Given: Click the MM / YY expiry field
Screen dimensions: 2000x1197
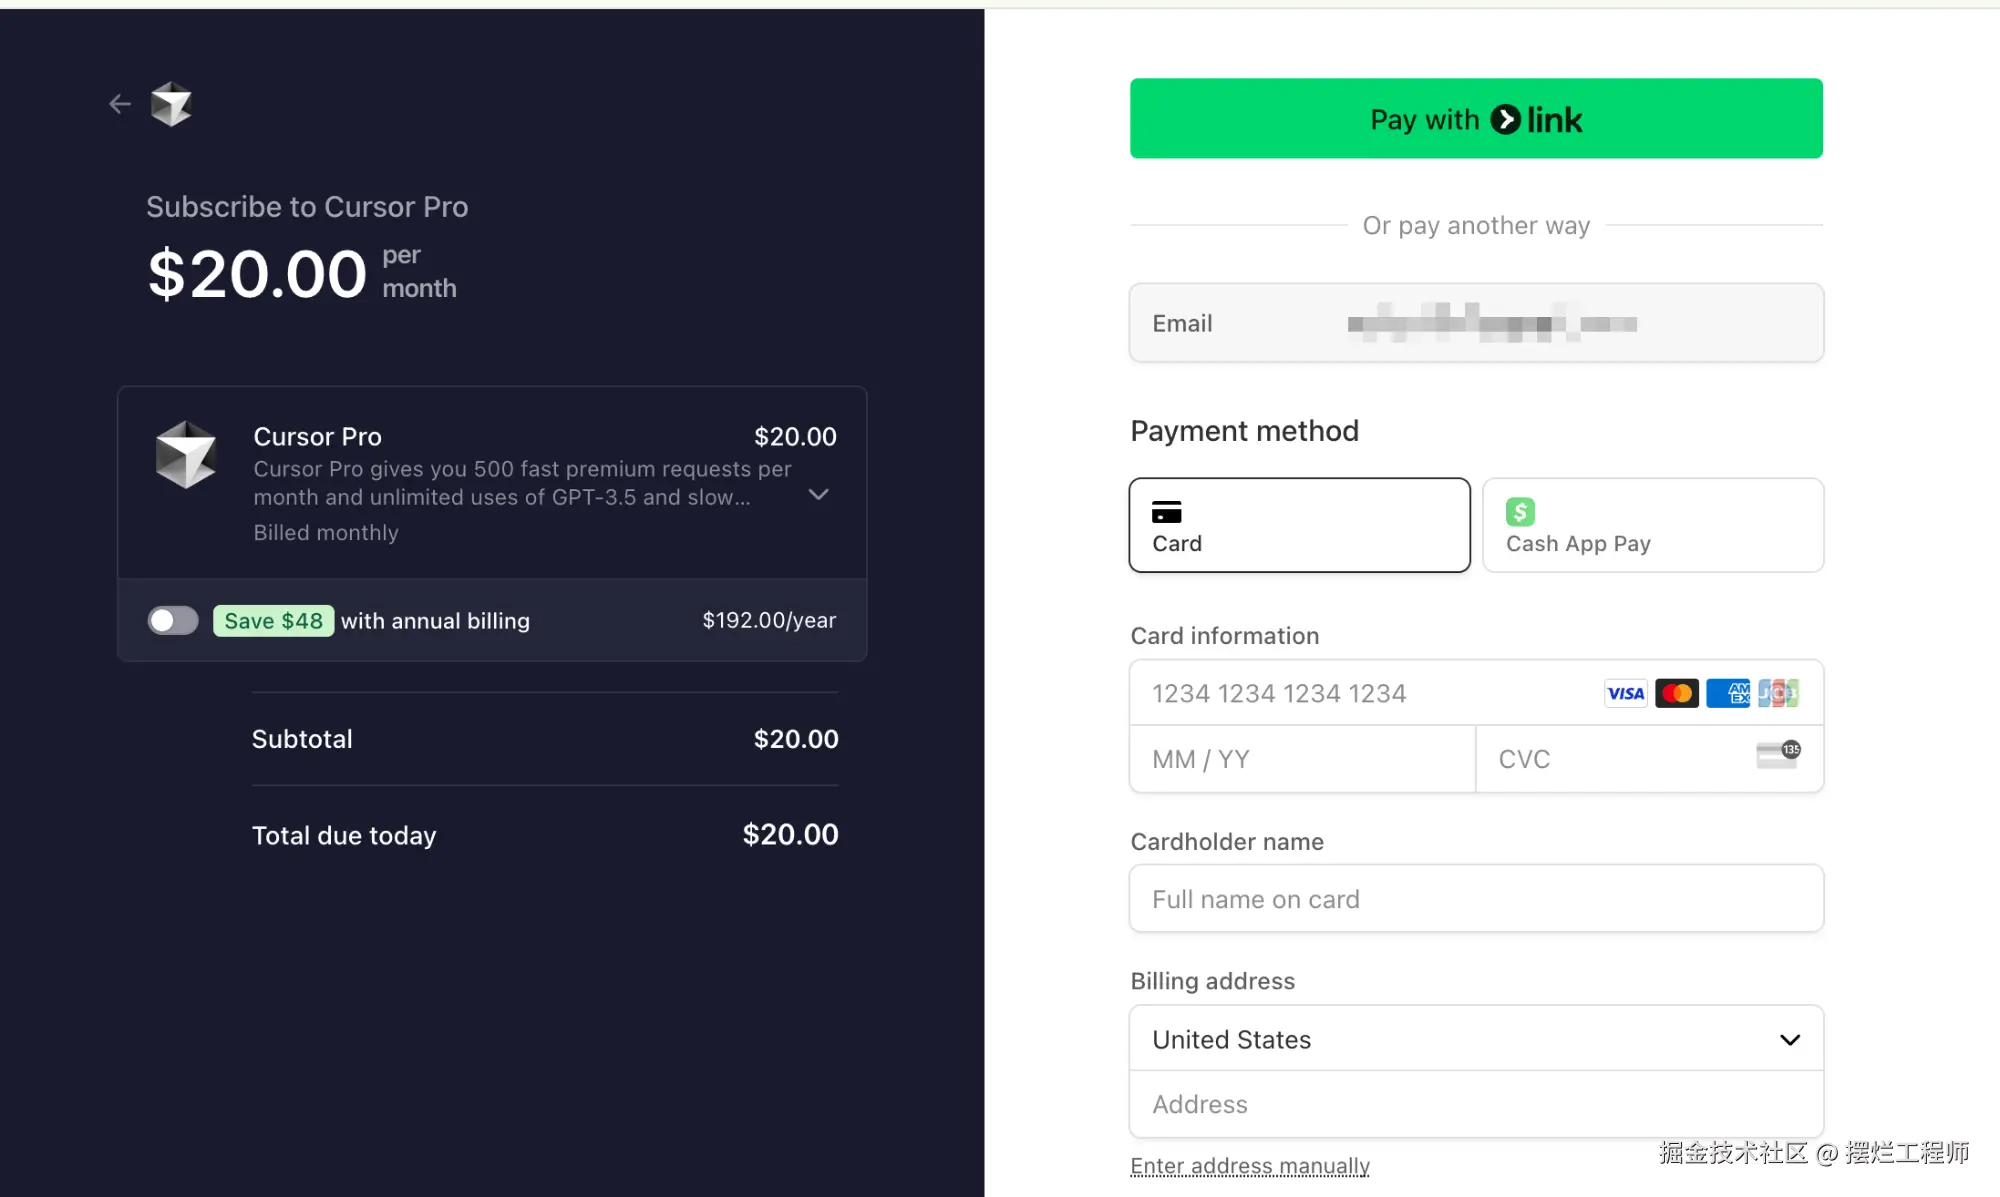Looking at the screenshot, I should [1302, 759].
